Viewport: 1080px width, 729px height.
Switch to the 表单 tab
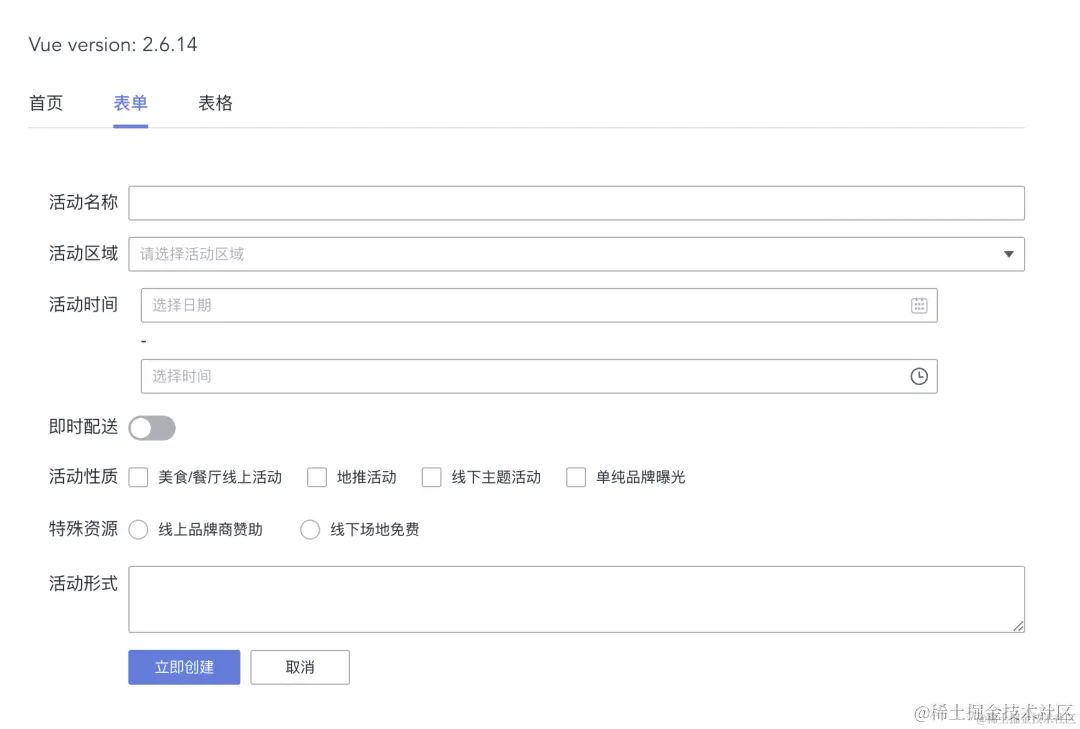coord(130,103)
